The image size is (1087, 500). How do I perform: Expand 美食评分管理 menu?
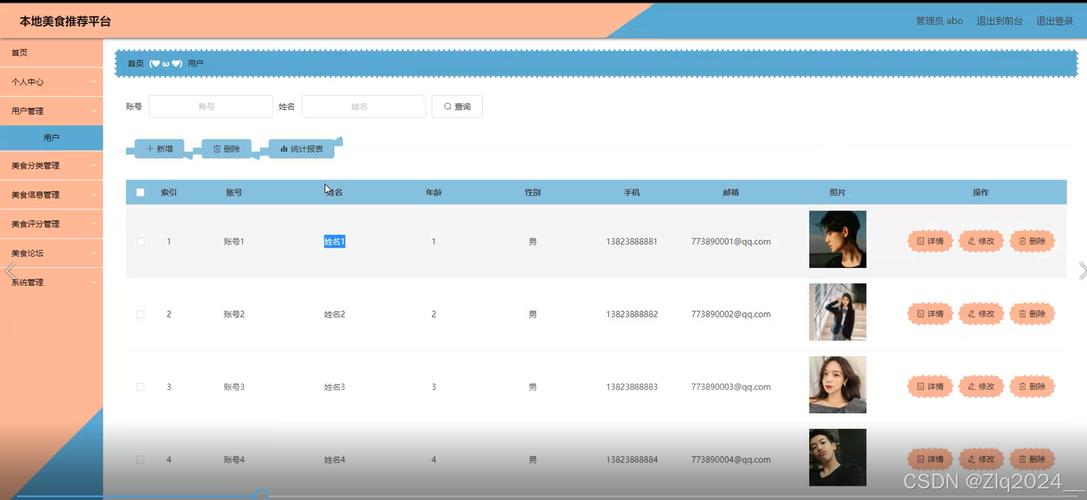pyautogui.click(x=51, y=224)
